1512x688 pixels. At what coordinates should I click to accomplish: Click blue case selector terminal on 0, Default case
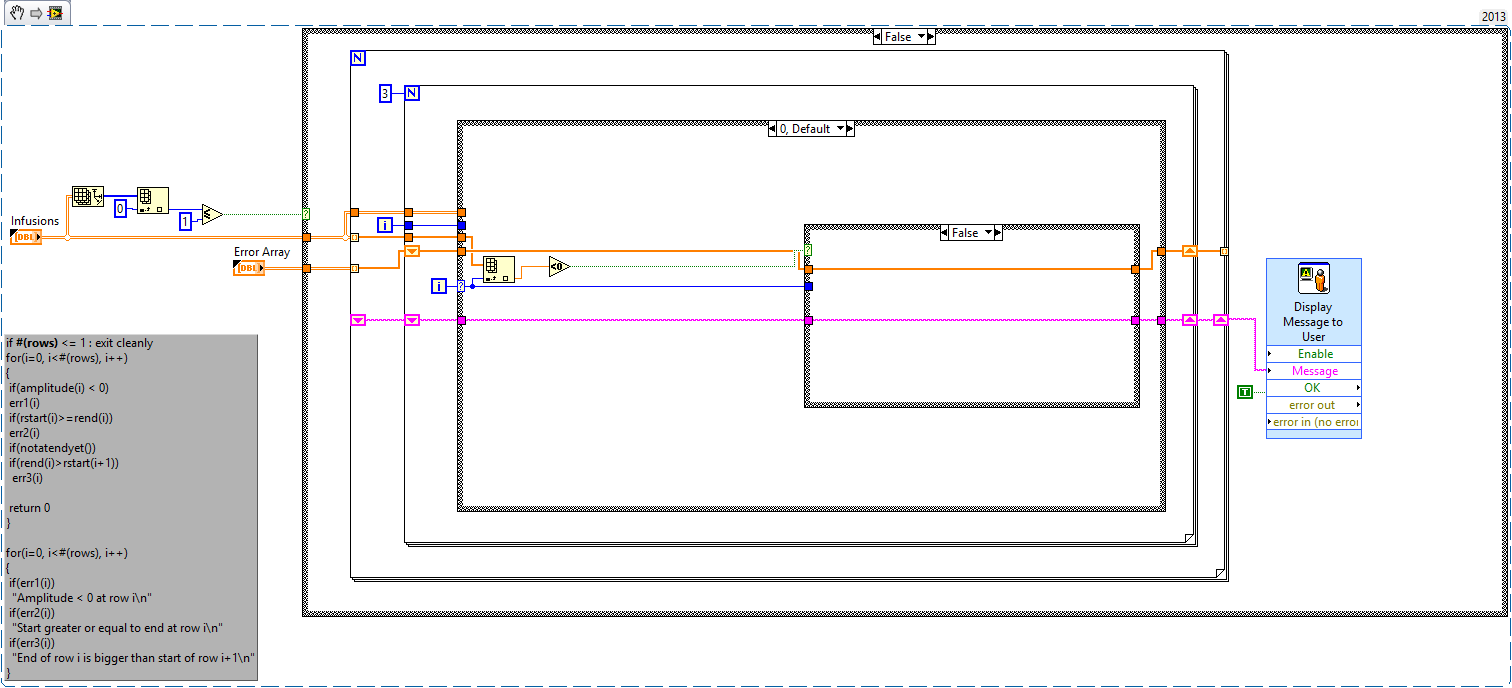(x=461, y=286)
